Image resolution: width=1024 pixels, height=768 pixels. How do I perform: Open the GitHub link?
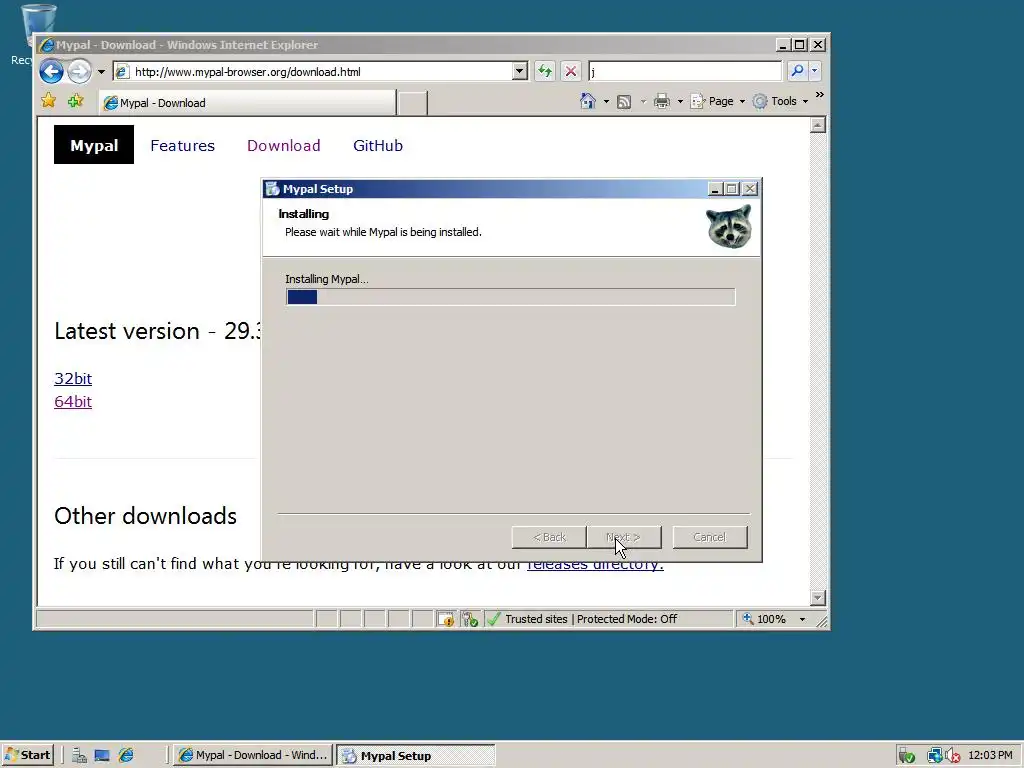coord(377,146)
